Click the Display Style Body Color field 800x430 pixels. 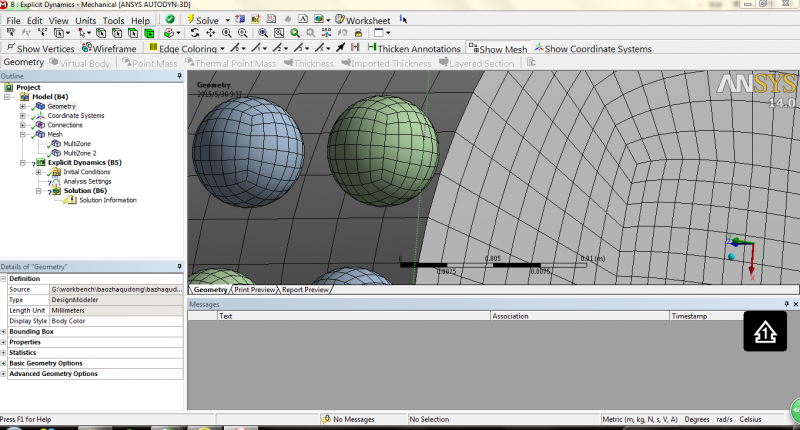[115, 321]
